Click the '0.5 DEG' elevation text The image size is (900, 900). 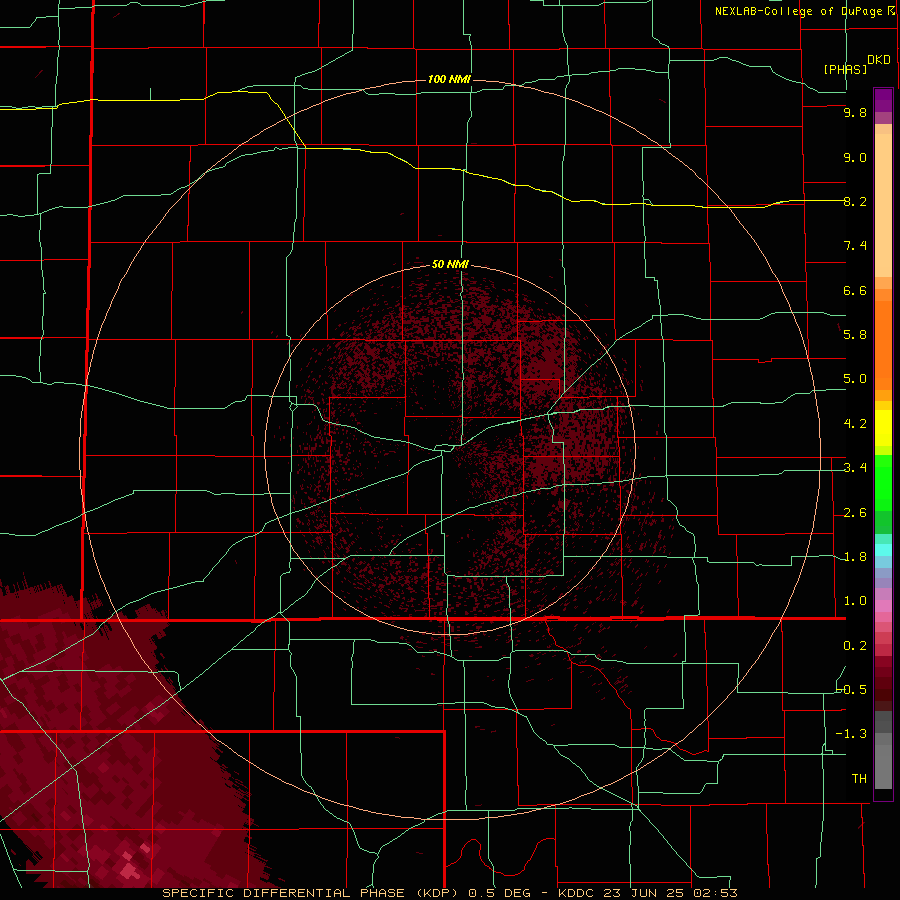(499, 893)
